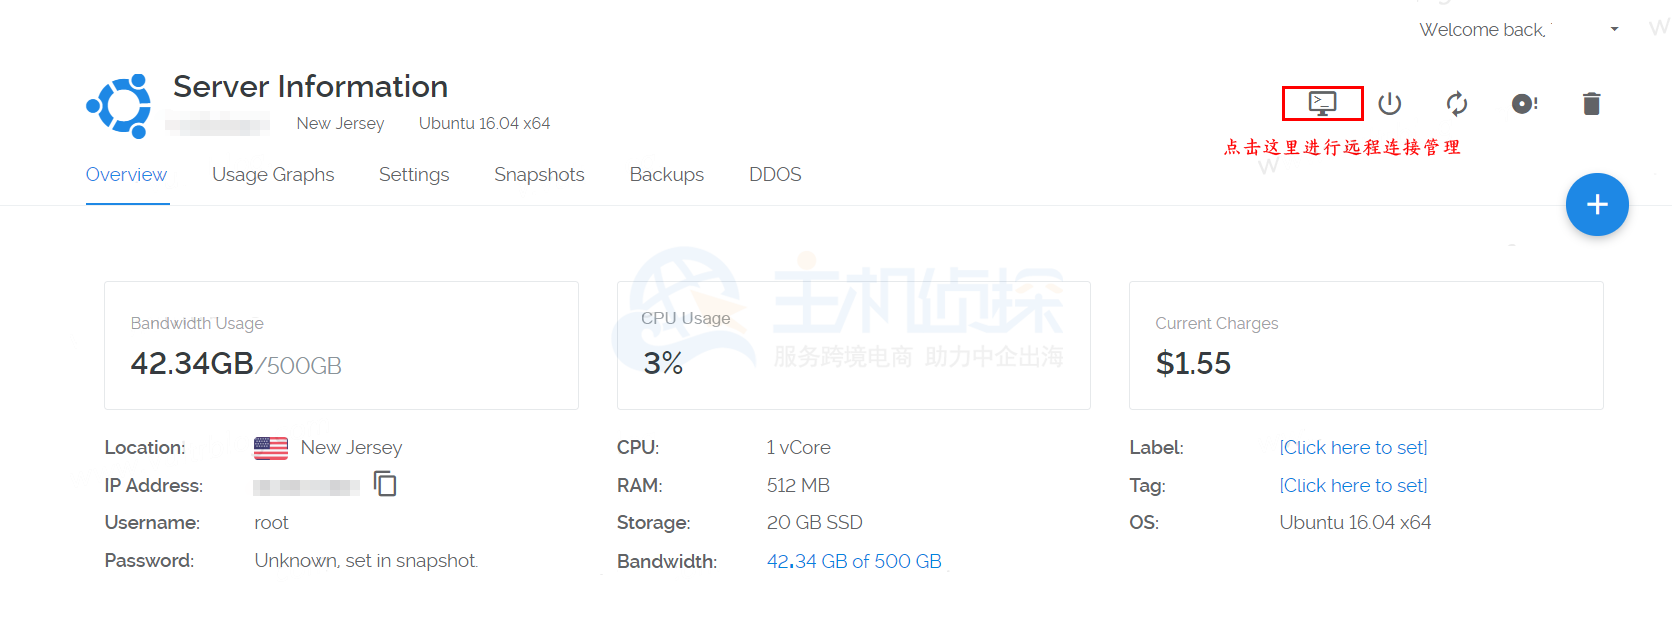Screen dimensions: 1672x624
Task: Click the Current Charges card
Action: pyautogui.click(x=1366, y=345)
